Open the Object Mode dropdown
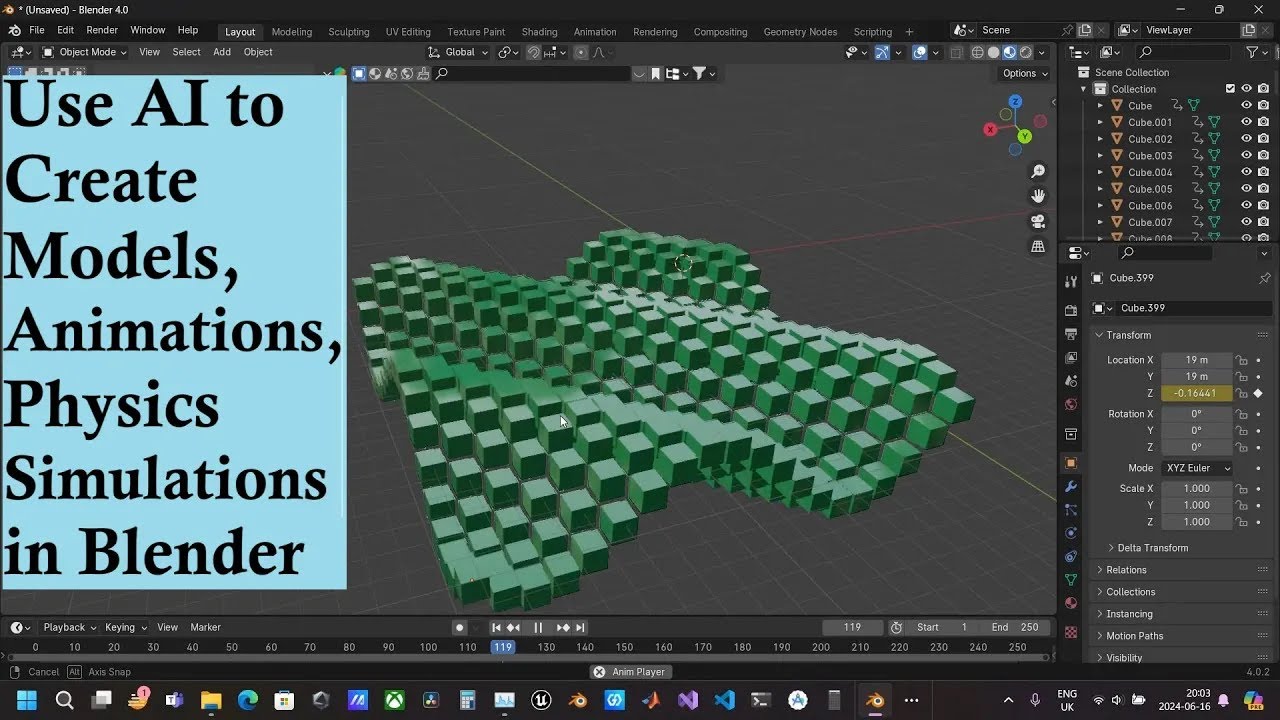Screen dimensions: 1280x720 click(x=84, y=52)
